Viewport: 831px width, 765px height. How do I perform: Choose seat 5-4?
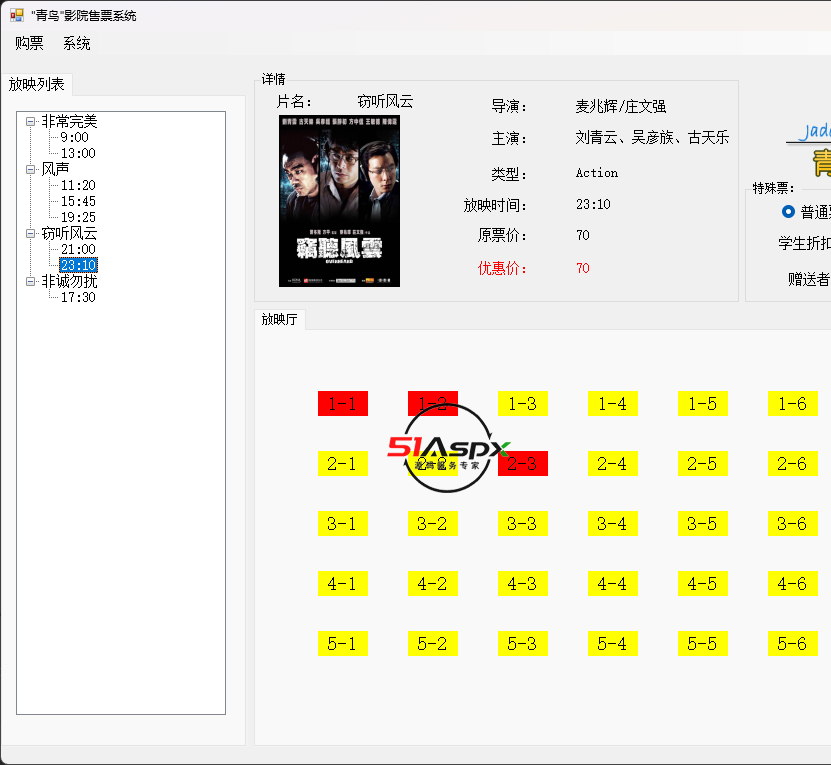[x=613, y=643]
